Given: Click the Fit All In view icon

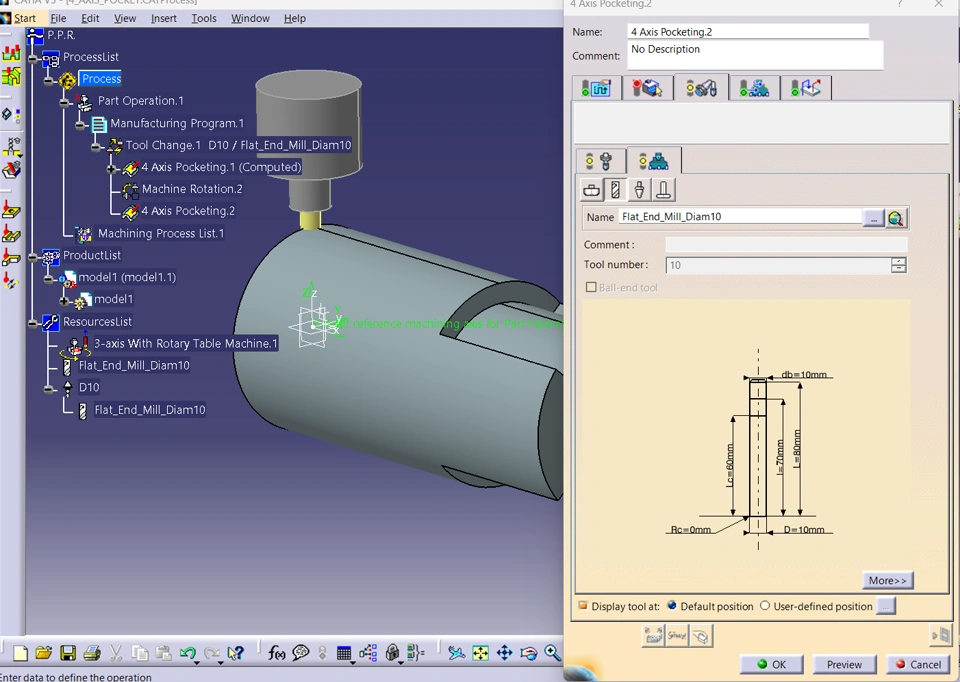Looking at the screenshot, I should pos(480,653).
